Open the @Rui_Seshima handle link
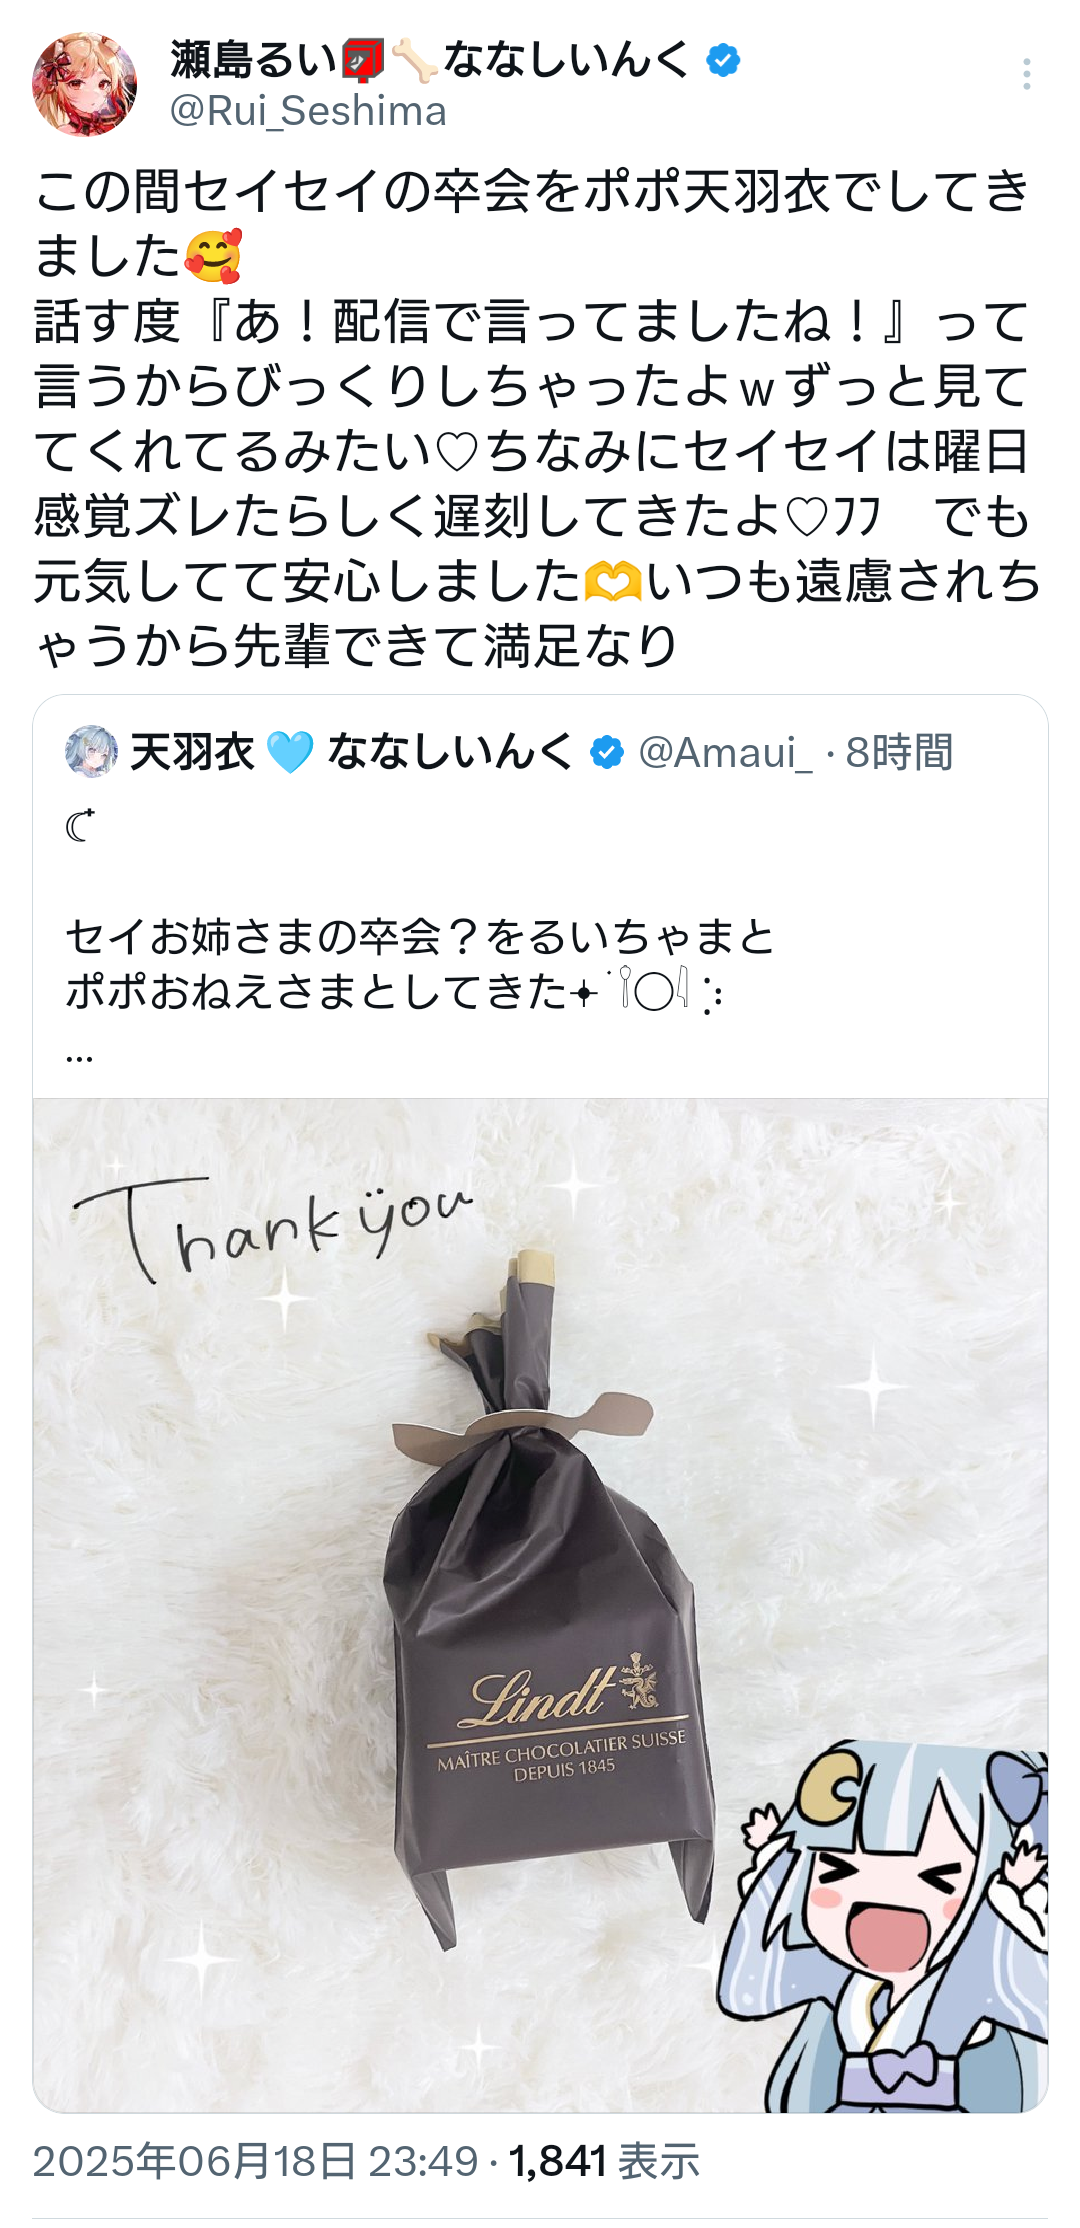The width and height of the screenshot is (1080, 2228). pos(308,111)
